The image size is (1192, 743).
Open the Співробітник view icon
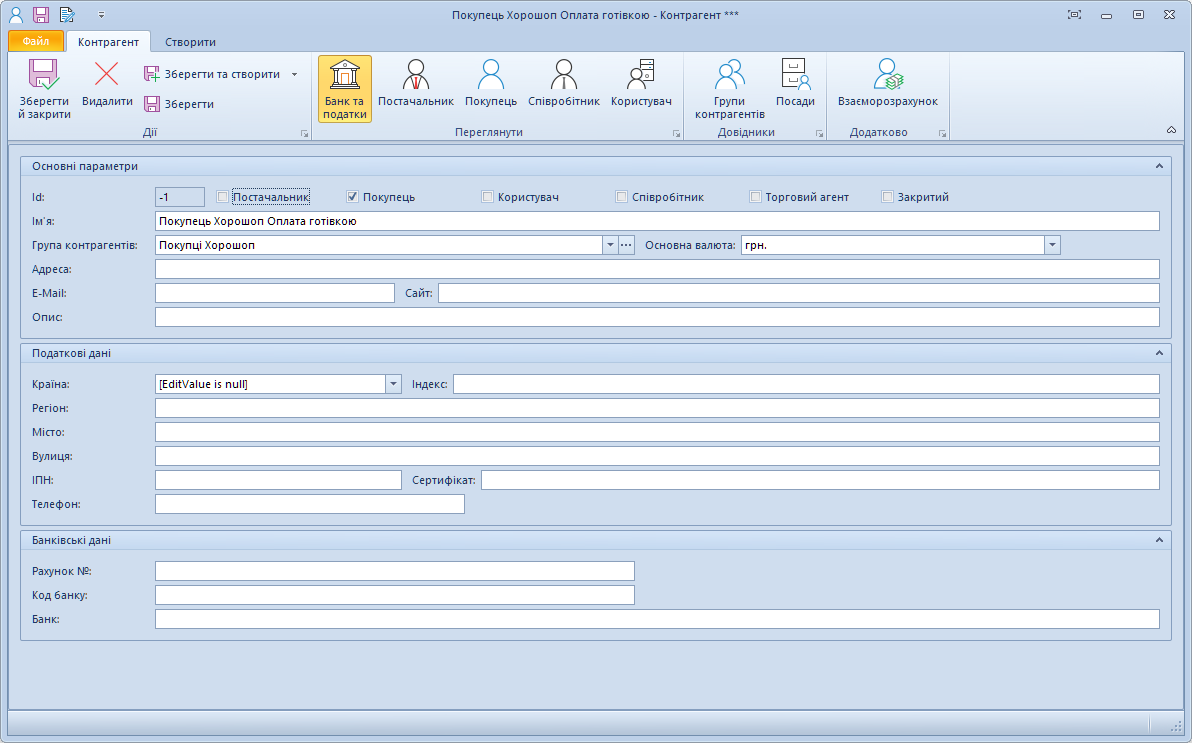pos(563,75)
